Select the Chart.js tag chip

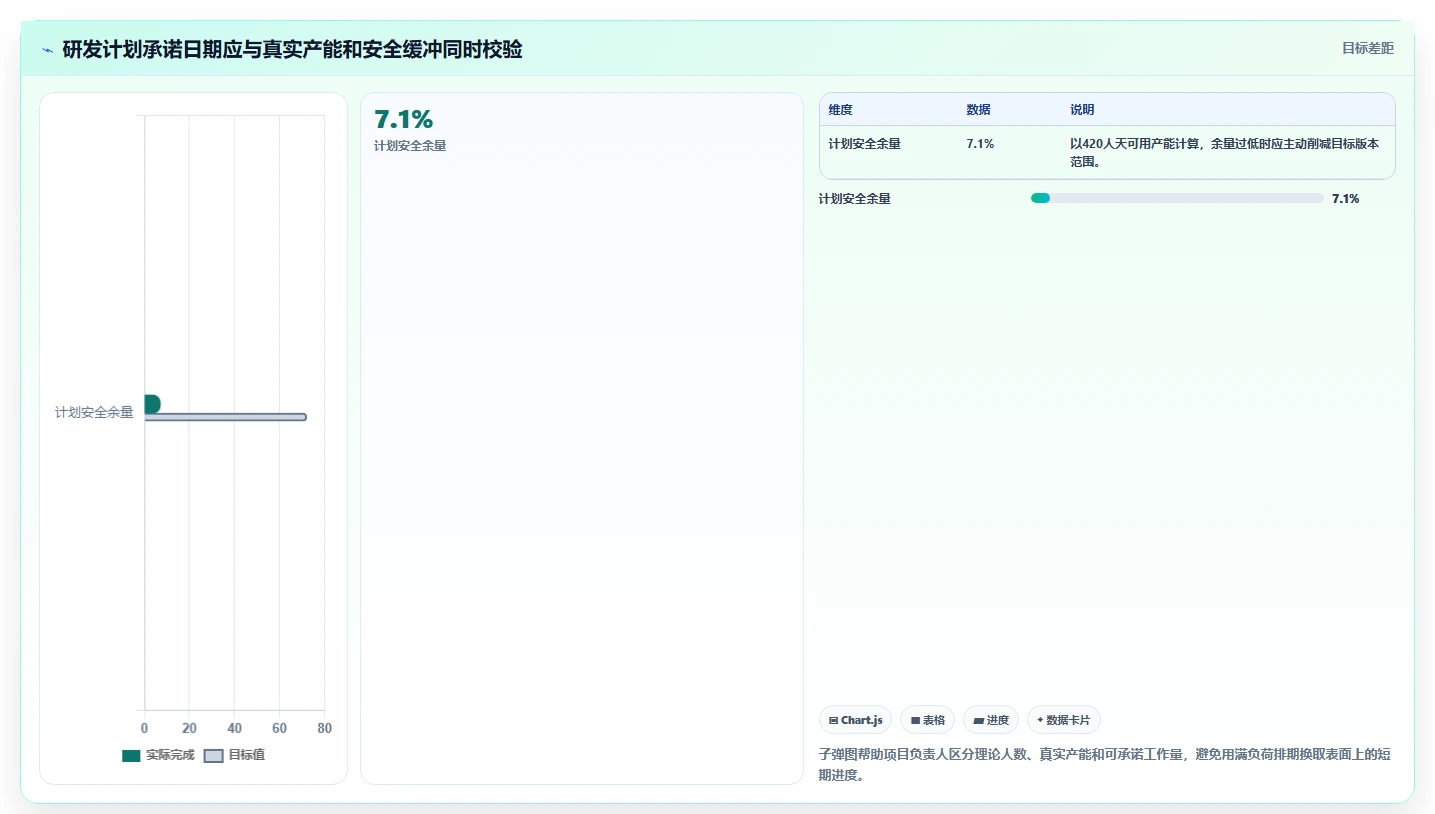click(x=855, y=720)
